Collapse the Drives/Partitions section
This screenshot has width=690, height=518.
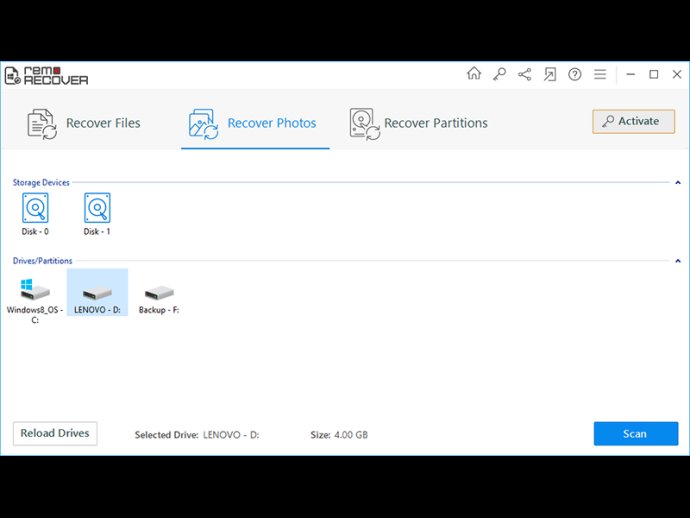pos(678,261)
